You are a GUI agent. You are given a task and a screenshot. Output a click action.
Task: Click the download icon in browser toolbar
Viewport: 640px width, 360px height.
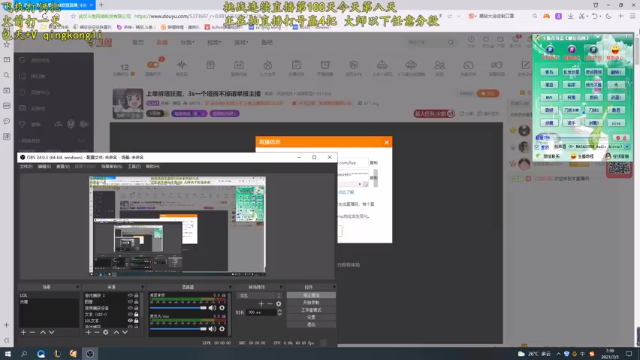click(571, 16)
